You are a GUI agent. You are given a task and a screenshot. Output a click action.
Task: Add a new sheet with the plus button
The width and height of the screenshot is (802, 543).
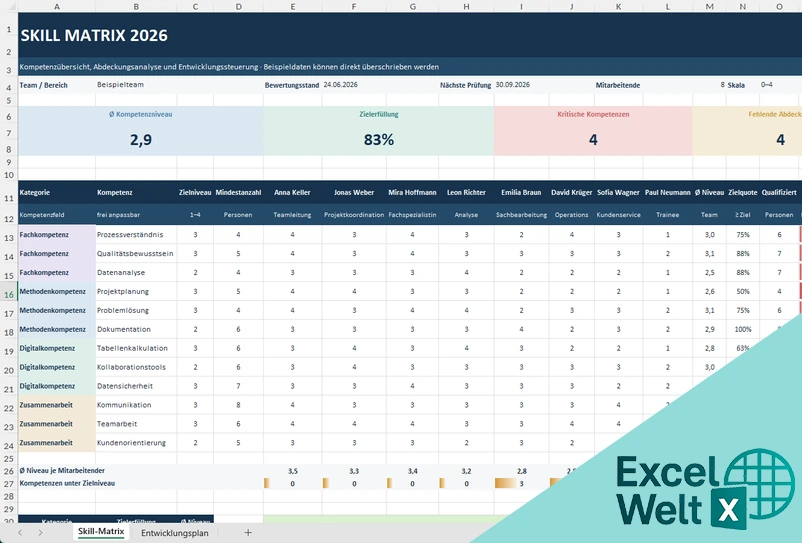tap(248, 533)
